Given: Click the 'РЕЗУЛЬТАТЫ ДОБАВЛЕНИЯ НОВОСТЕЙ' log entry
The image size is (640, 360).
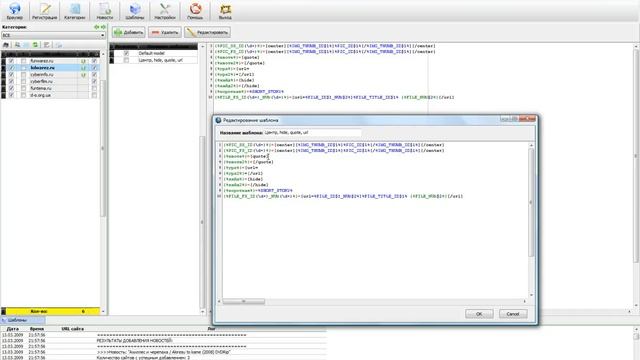Looking at the screenshot, I should coord(135,340).
